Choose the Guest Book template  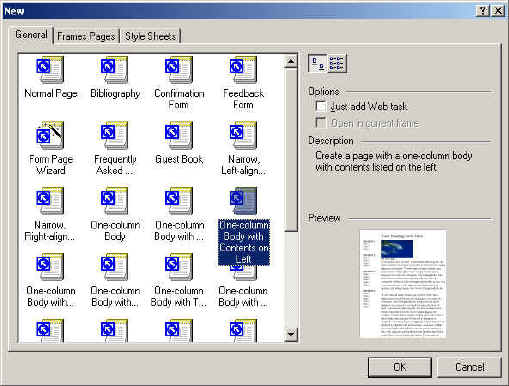click(x=179, y=135)
